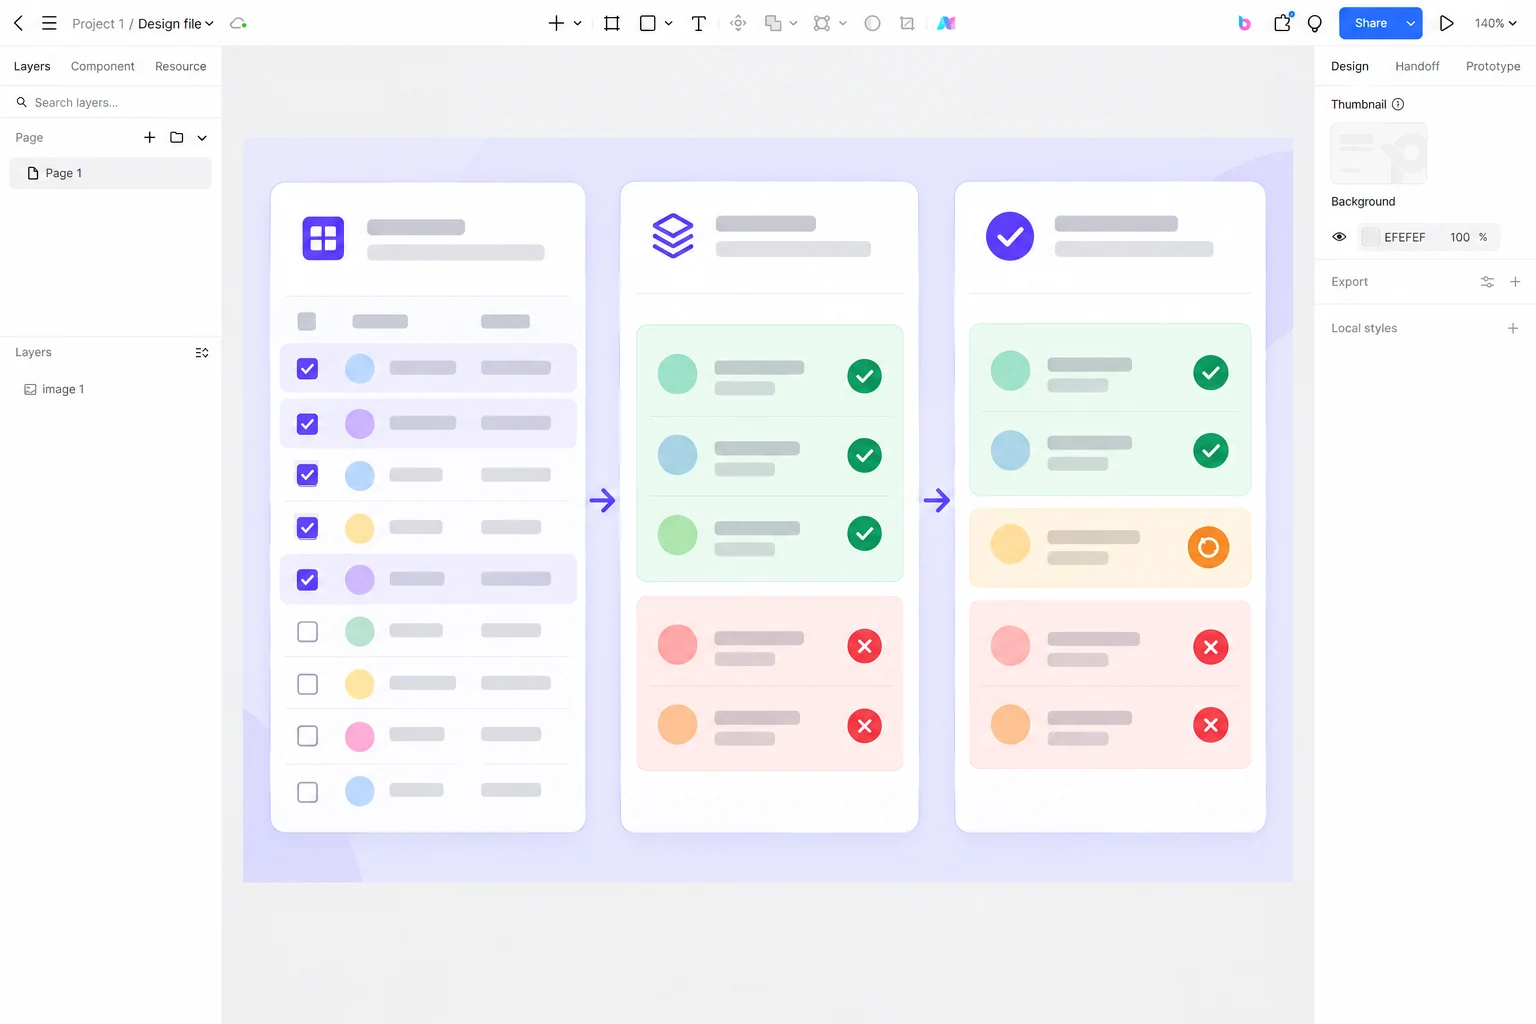
Task: Start the prototype play preview
Action: (x=1446, y=23)
